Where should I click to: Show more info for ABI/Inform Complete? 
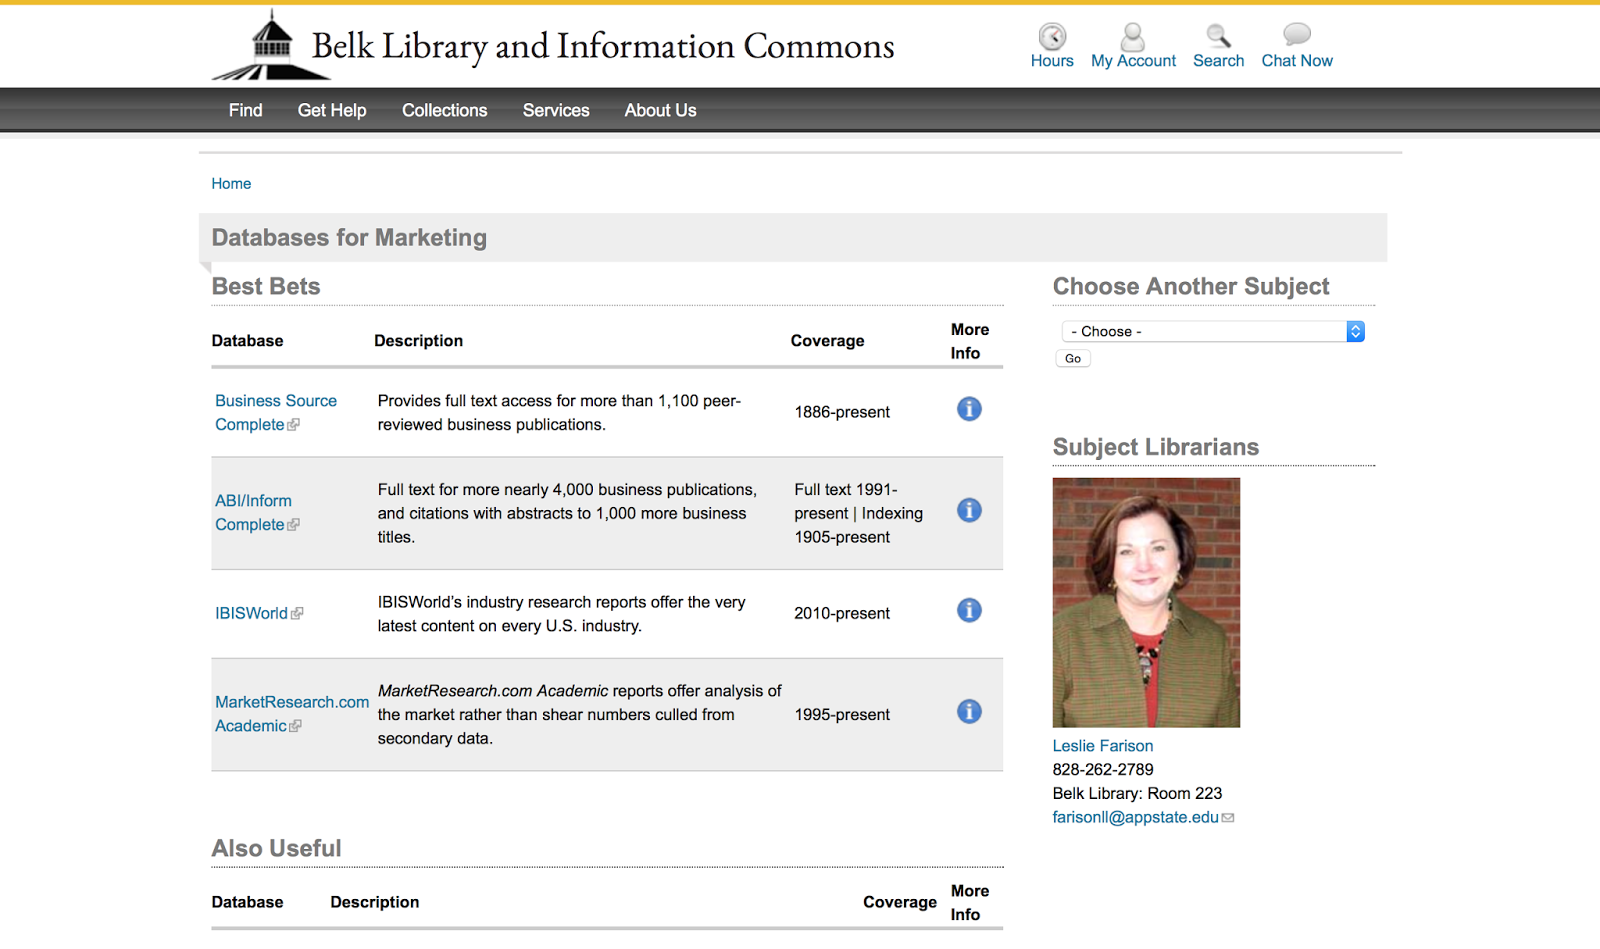(969, 510)
